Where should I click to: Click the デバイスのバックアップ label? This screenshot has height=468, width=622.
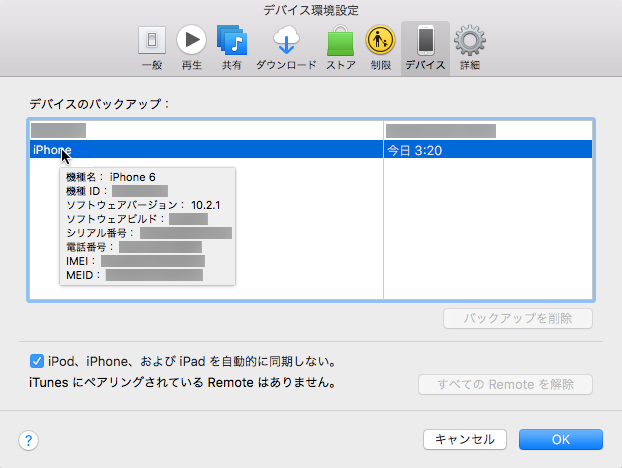[99, 104]
